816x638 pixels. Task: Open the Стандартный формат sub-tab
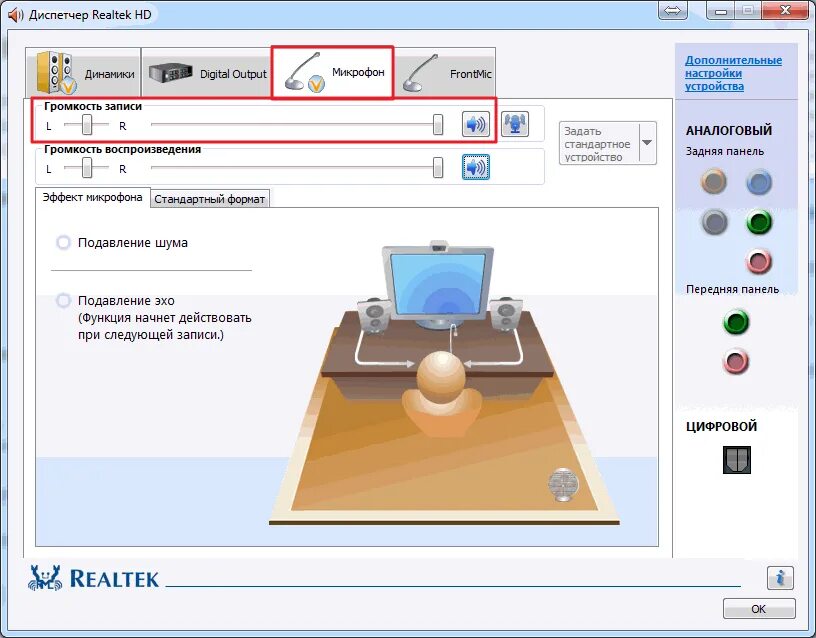(210, 199)
